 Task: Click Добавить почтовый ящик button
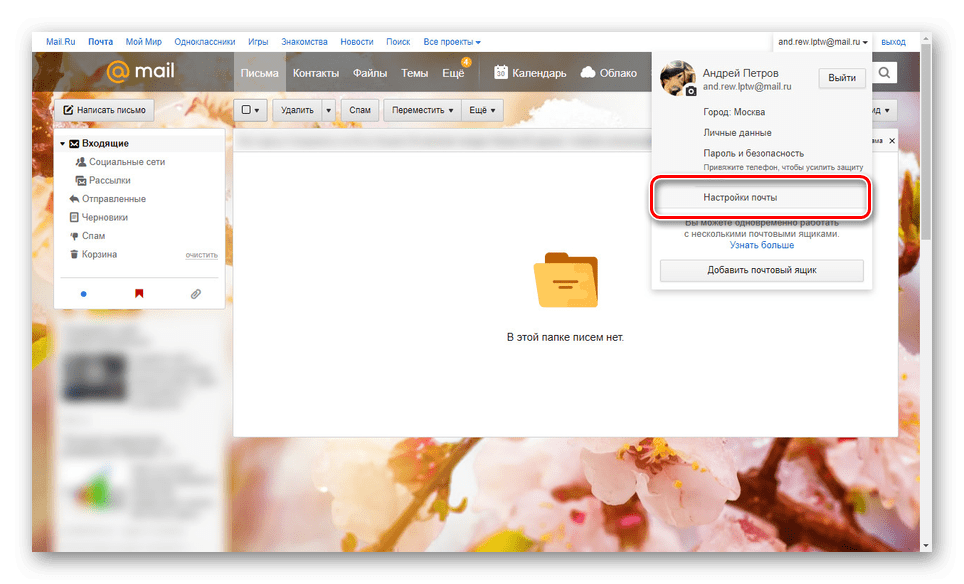pyautogui.click(x=762, y=270)
